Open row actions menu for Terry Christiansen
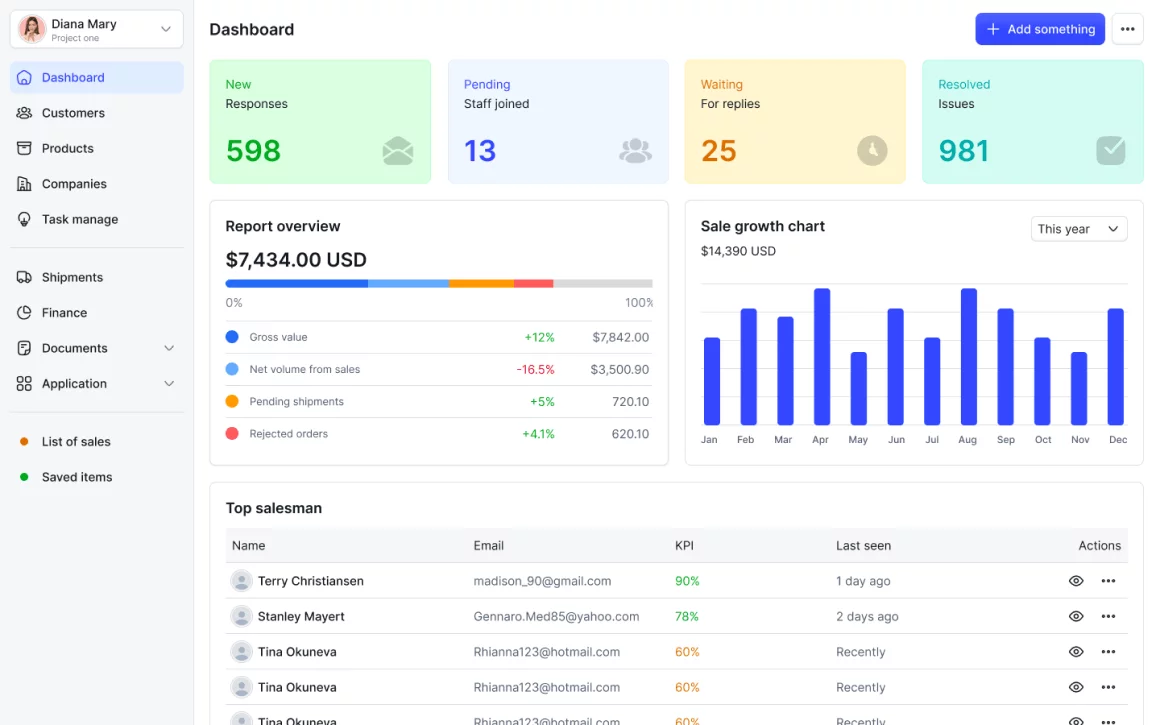This screenshot has height=725, width=1160. (x=1108, y=581)
